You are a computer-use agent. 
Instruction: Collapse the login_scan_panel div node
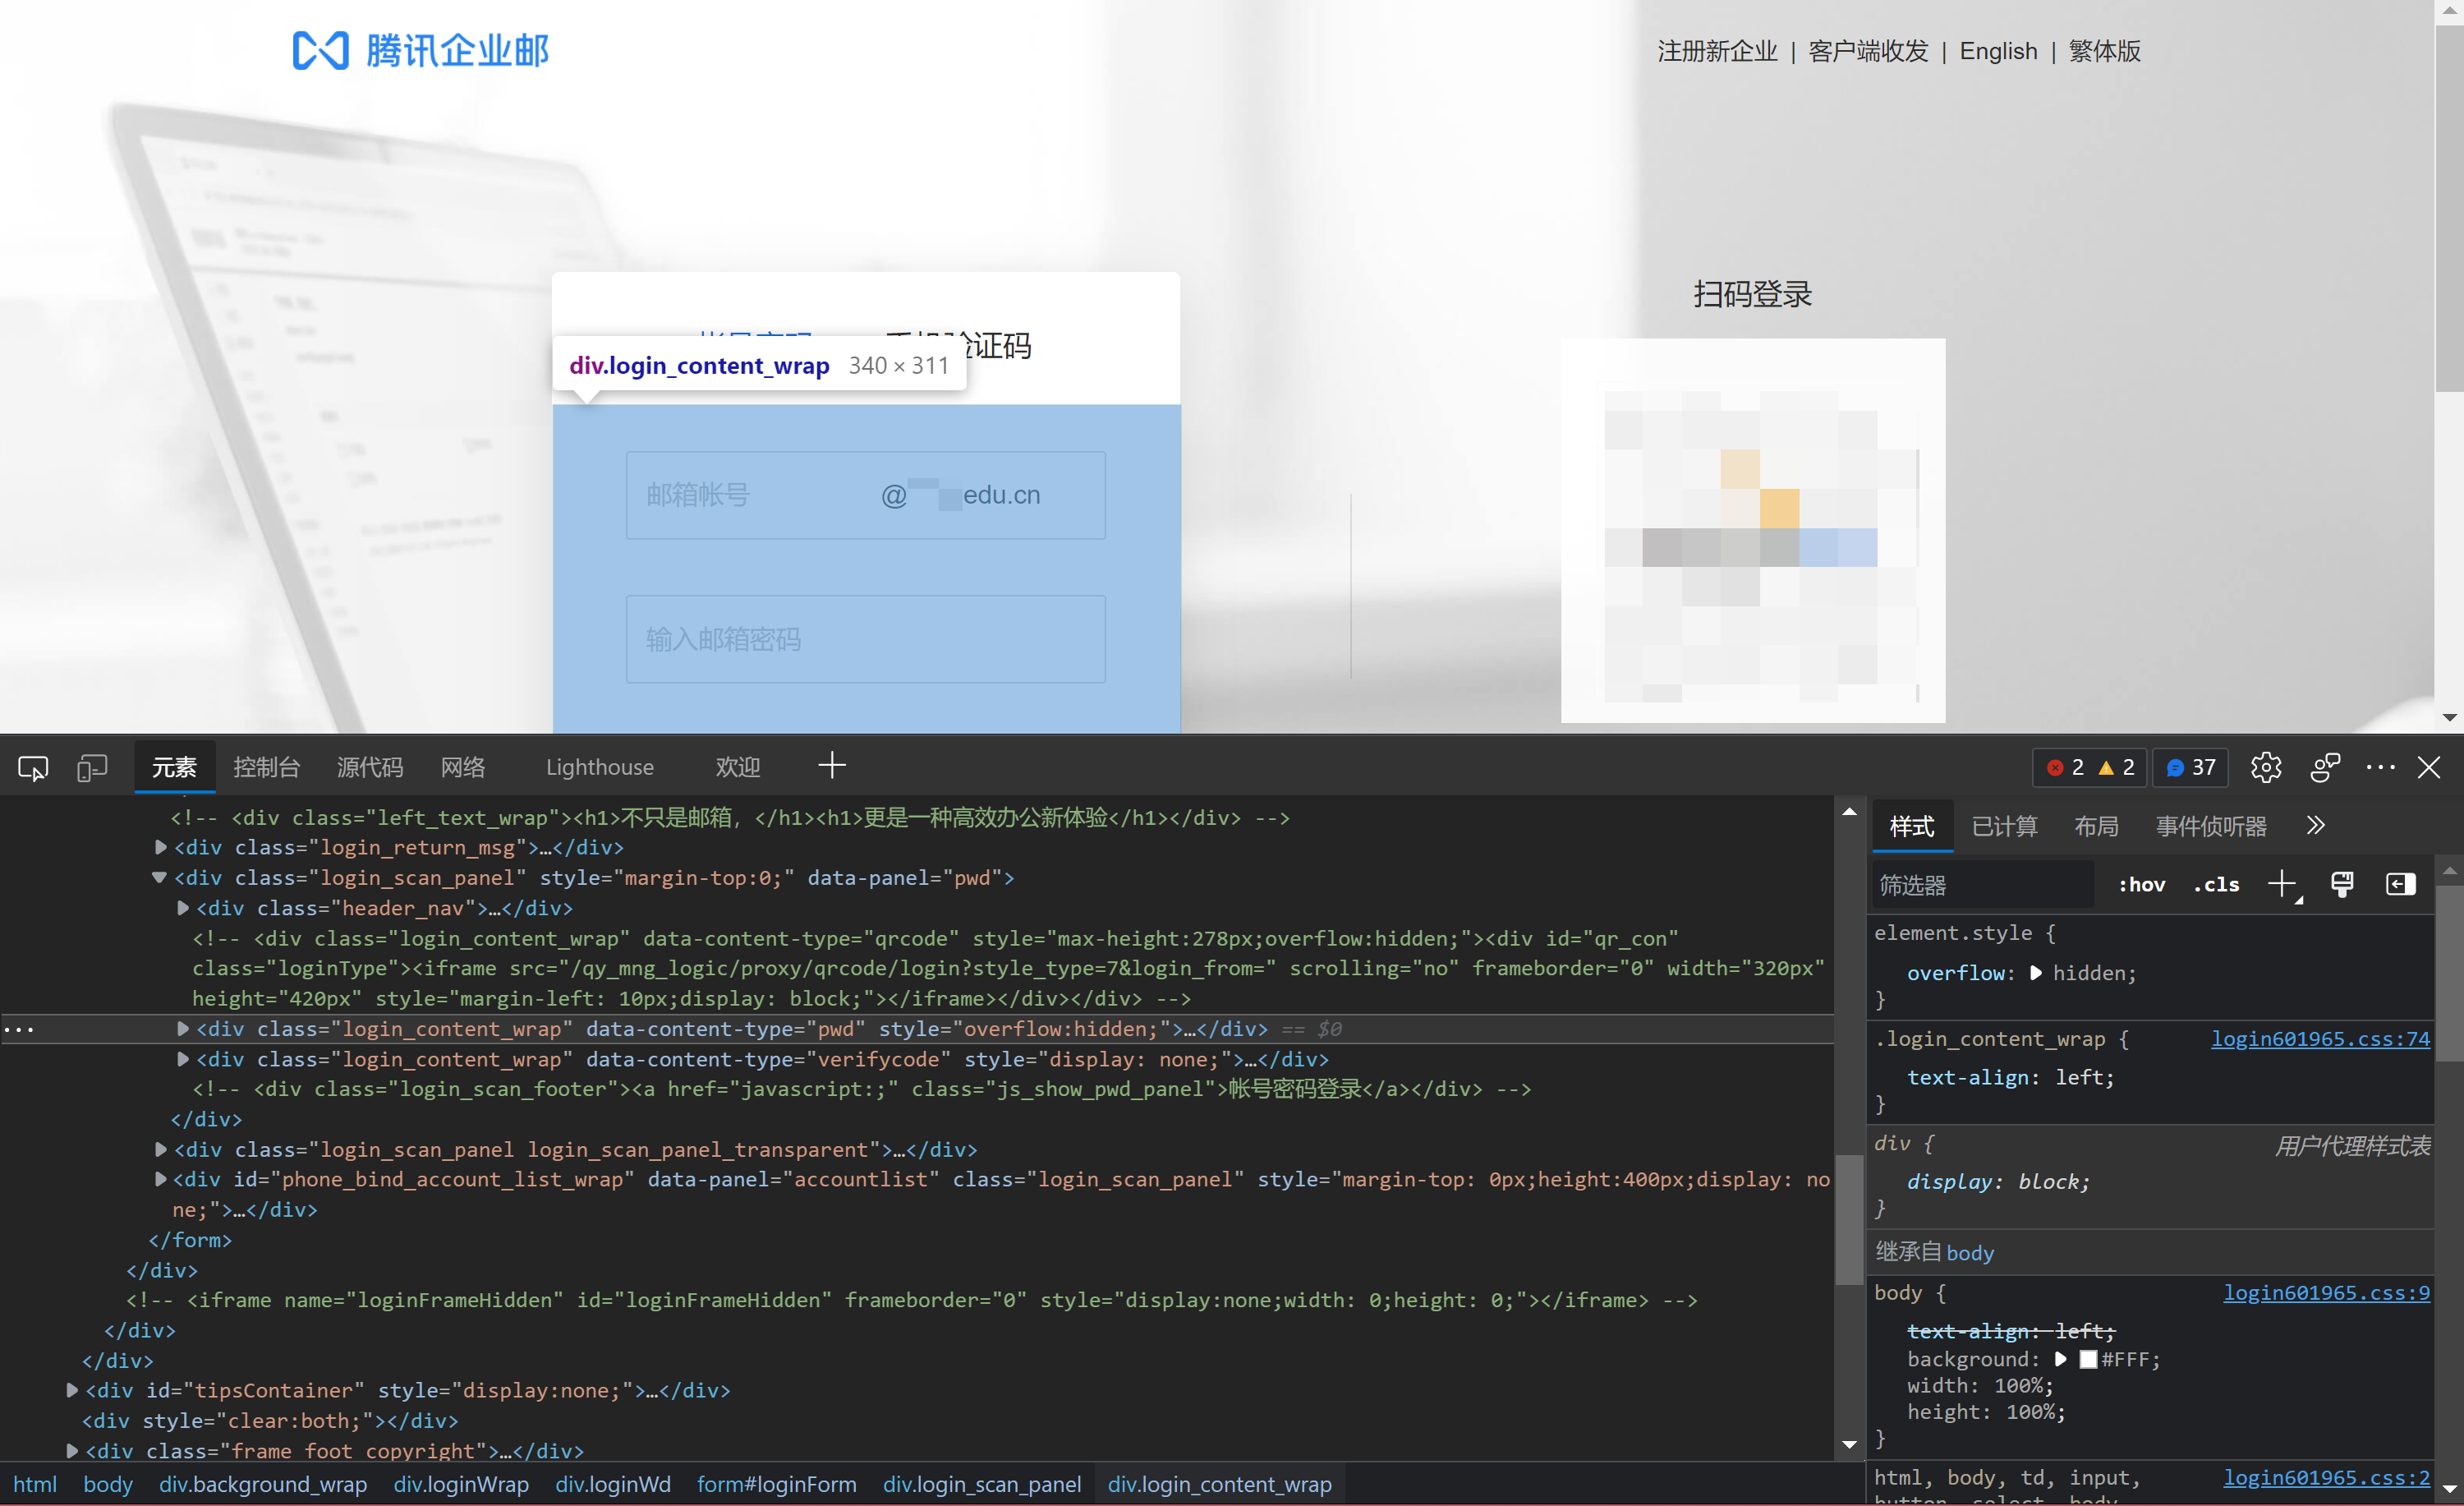(x=159, y=877)
